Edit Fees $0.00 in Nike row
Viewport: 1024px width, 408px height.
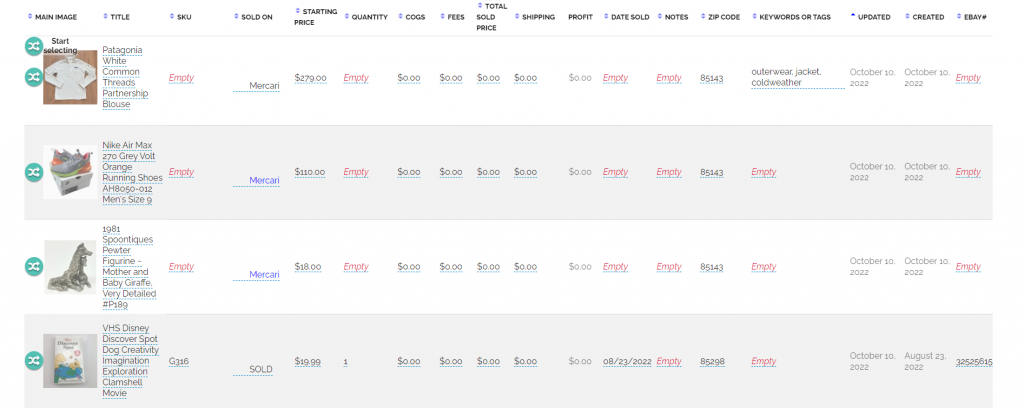451,172
